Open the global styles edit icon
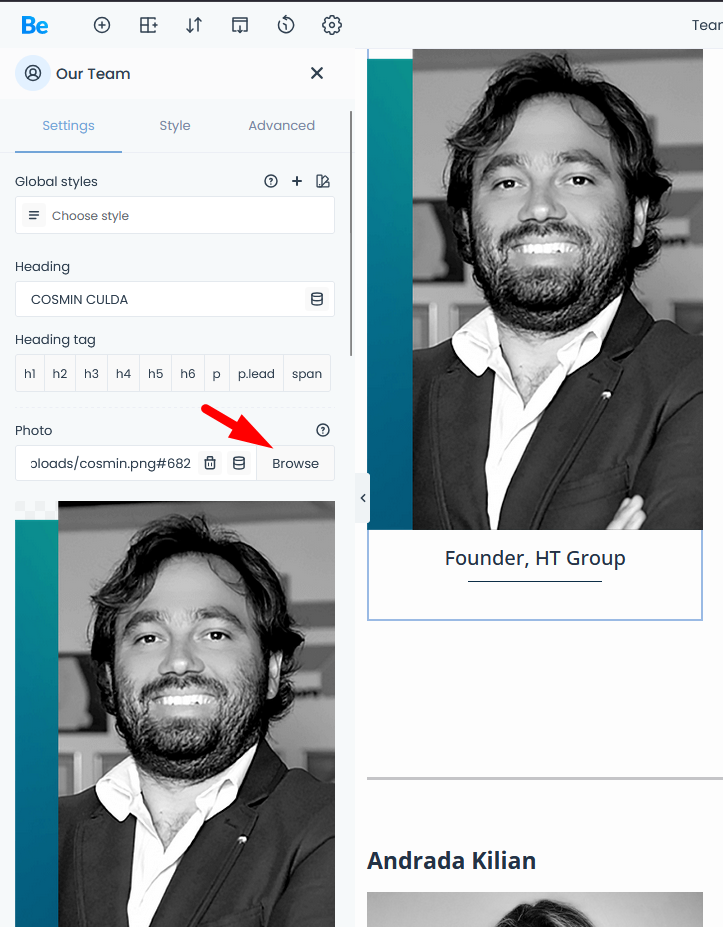The image size is (723, 927). click(x=323, y=181)
